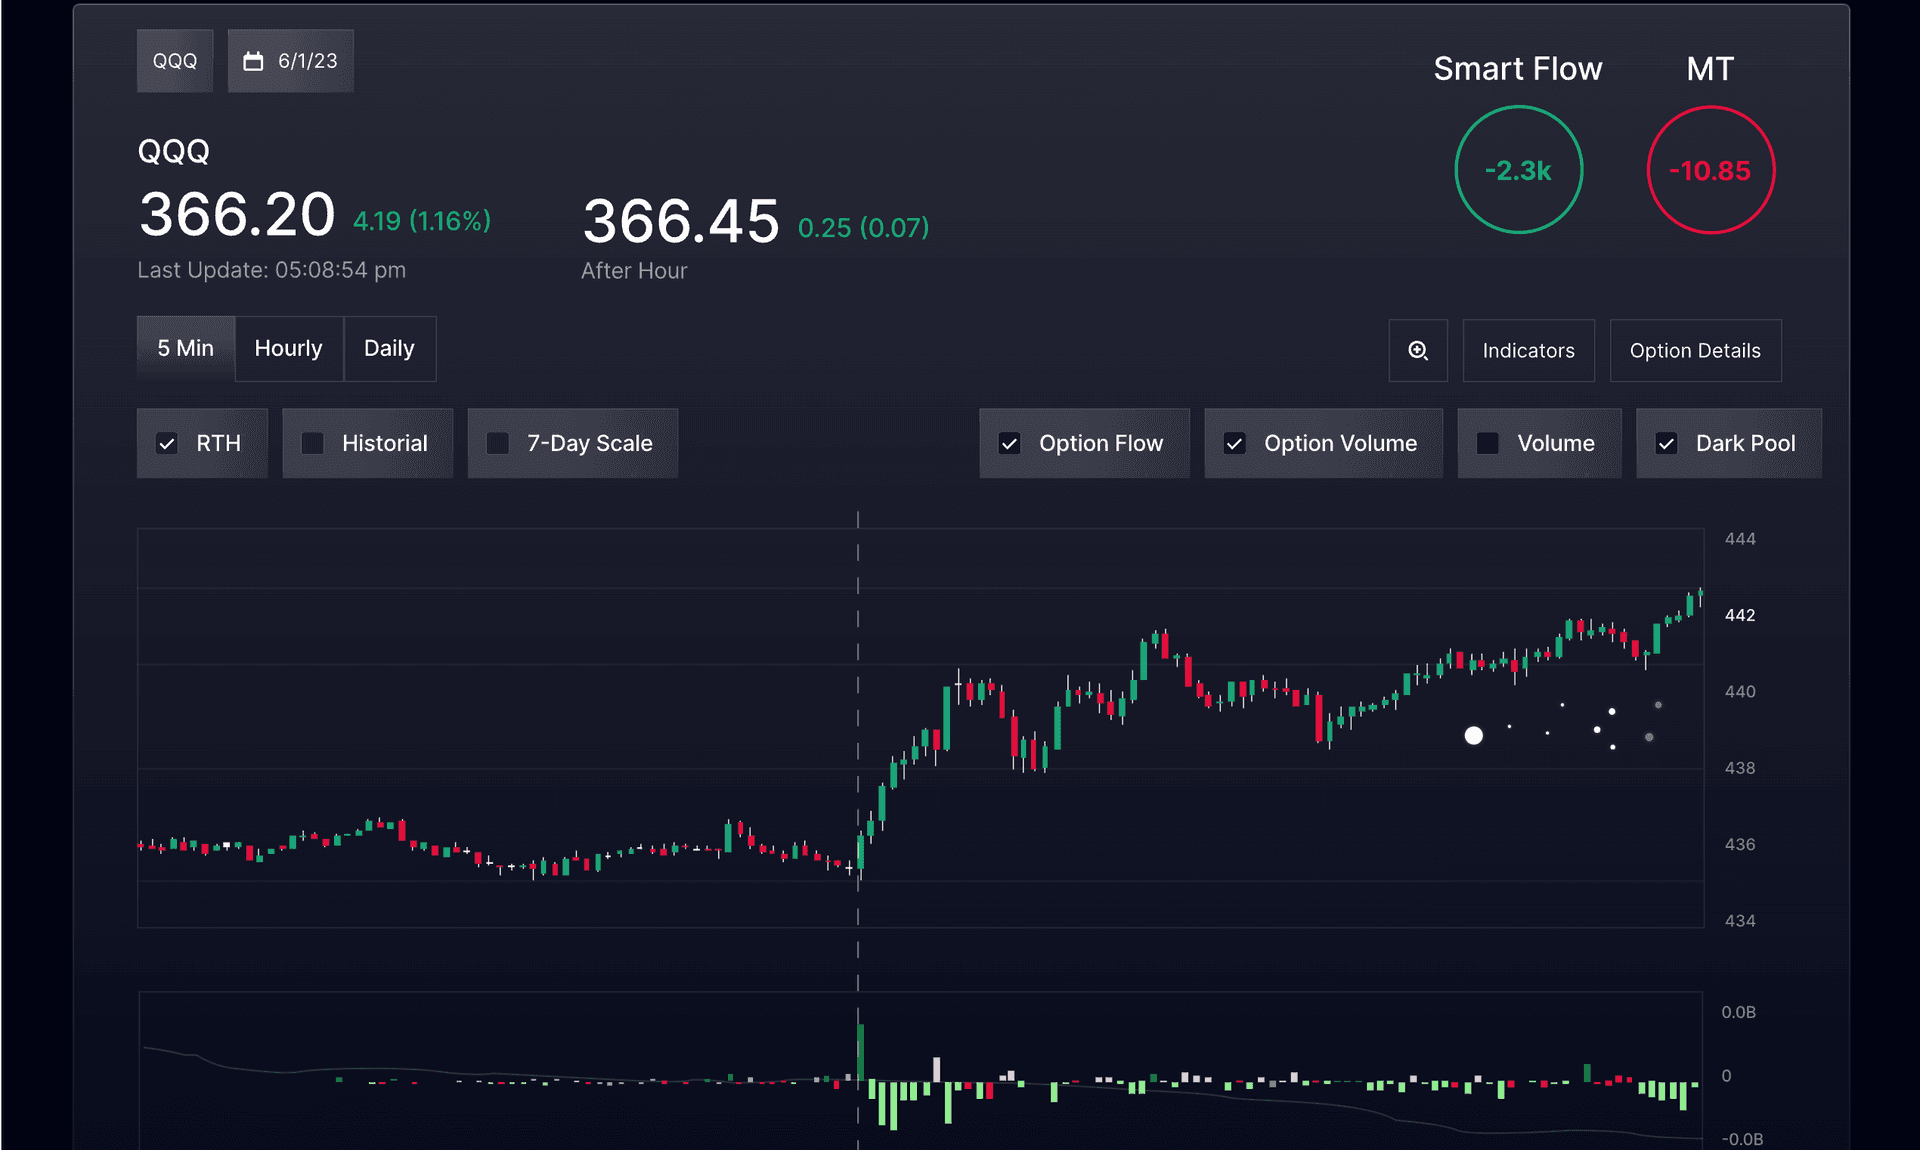Click the 366.20 price value
The image size is (1920, 1150).
(237, 214)
